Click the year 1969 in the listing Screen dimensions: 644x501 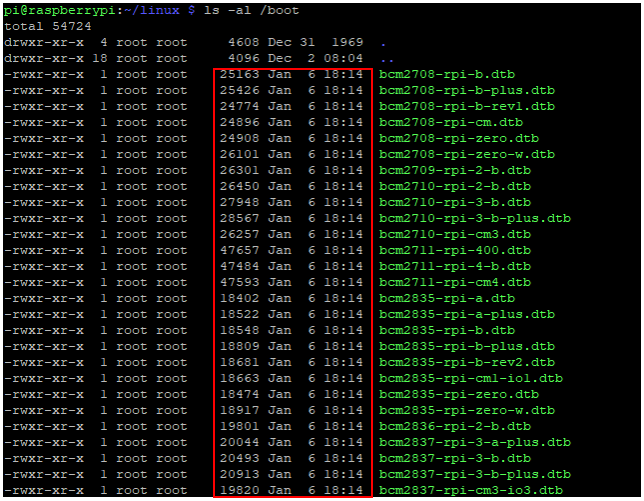[347, 42]
